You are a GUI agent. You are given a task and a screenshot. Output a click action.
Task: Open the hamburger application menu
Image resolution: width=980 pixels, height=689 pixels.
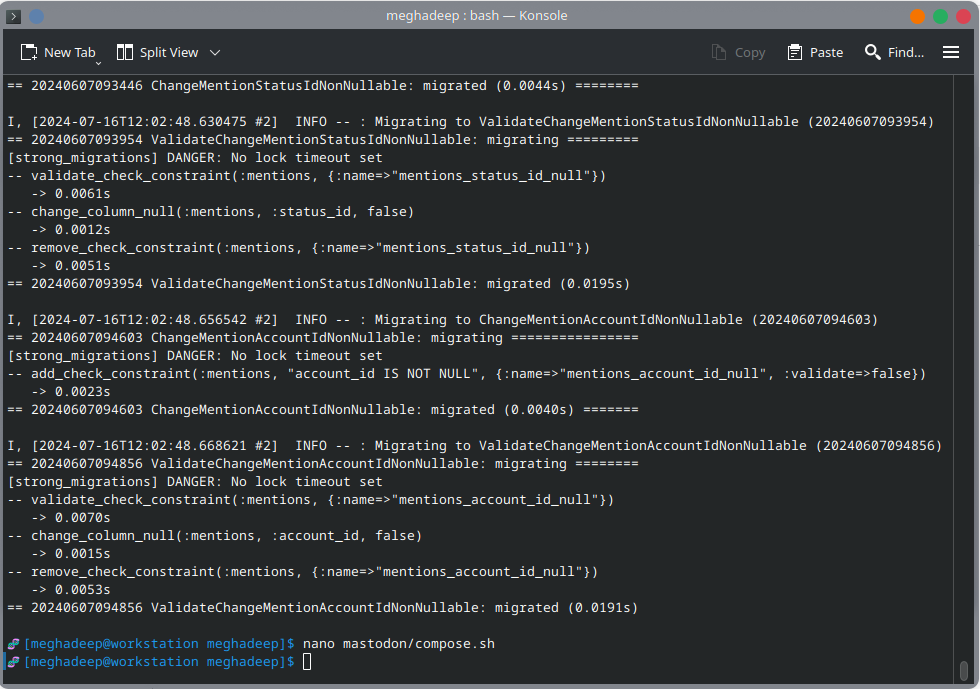click(950, 51)
